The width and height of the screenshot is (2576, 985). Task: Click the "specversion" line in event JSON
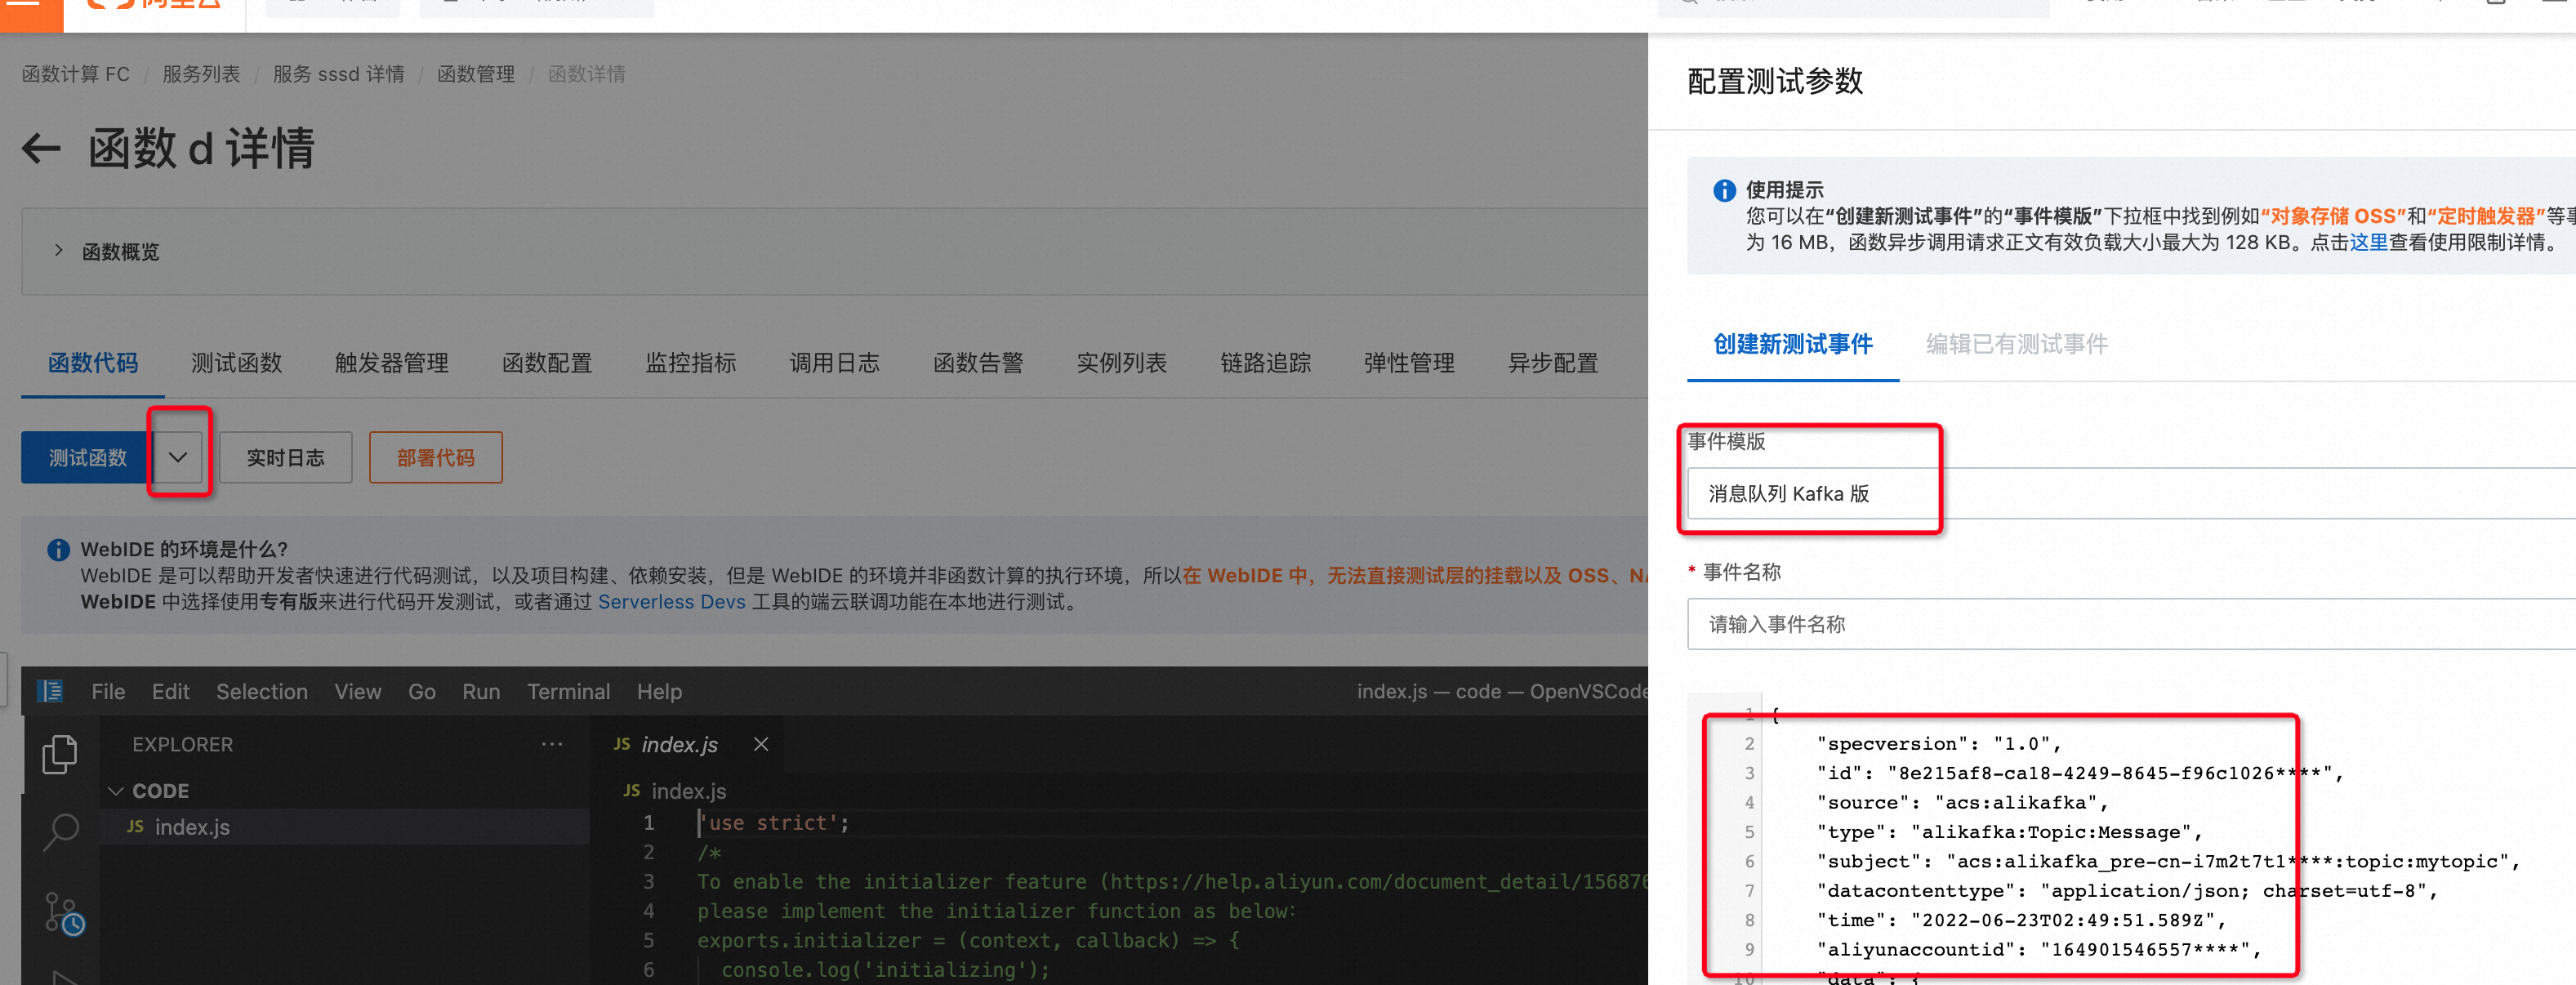[1939, 743]
